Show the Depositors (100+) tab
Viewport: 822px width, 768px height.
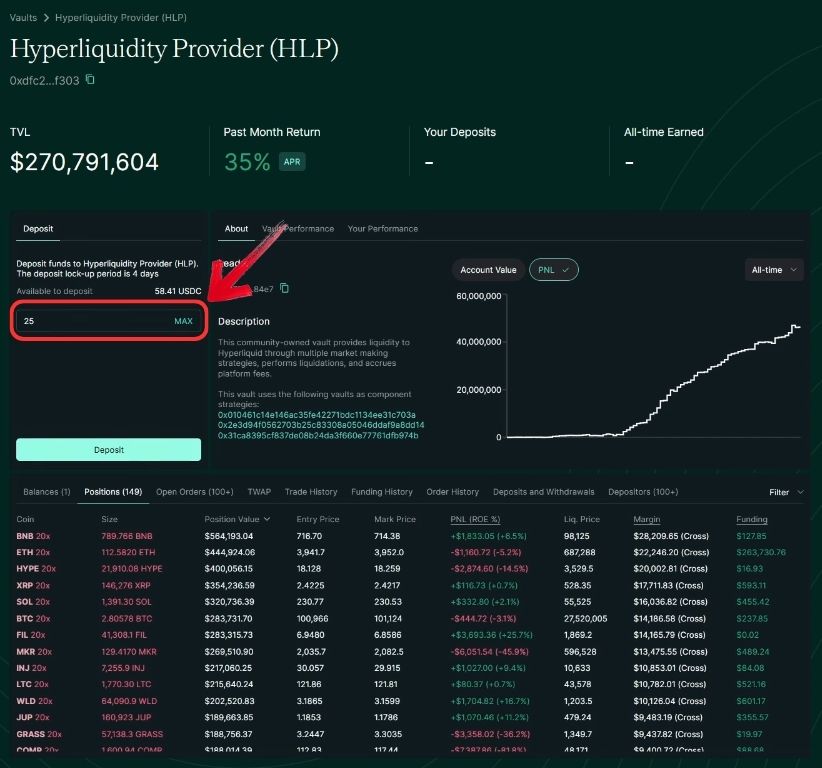[643, 492]
